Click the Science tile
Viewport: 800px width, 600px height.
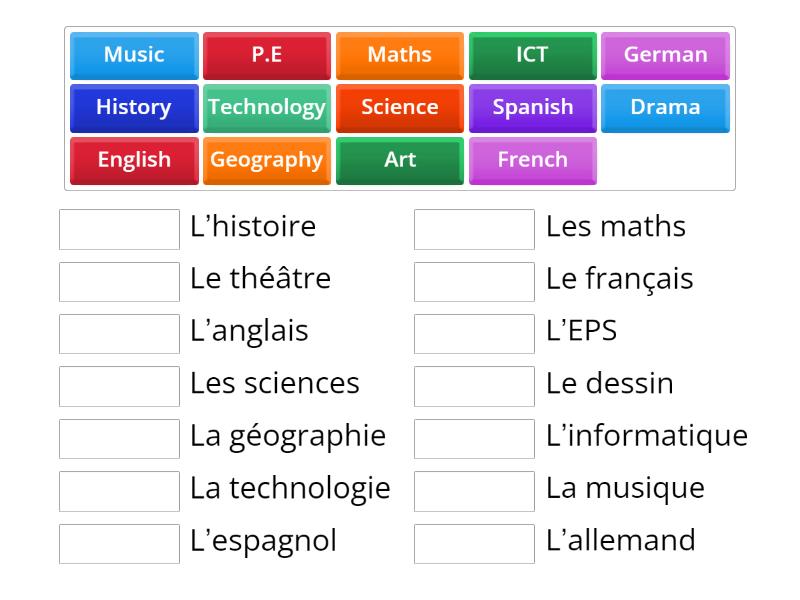click(x=399, y=108)
